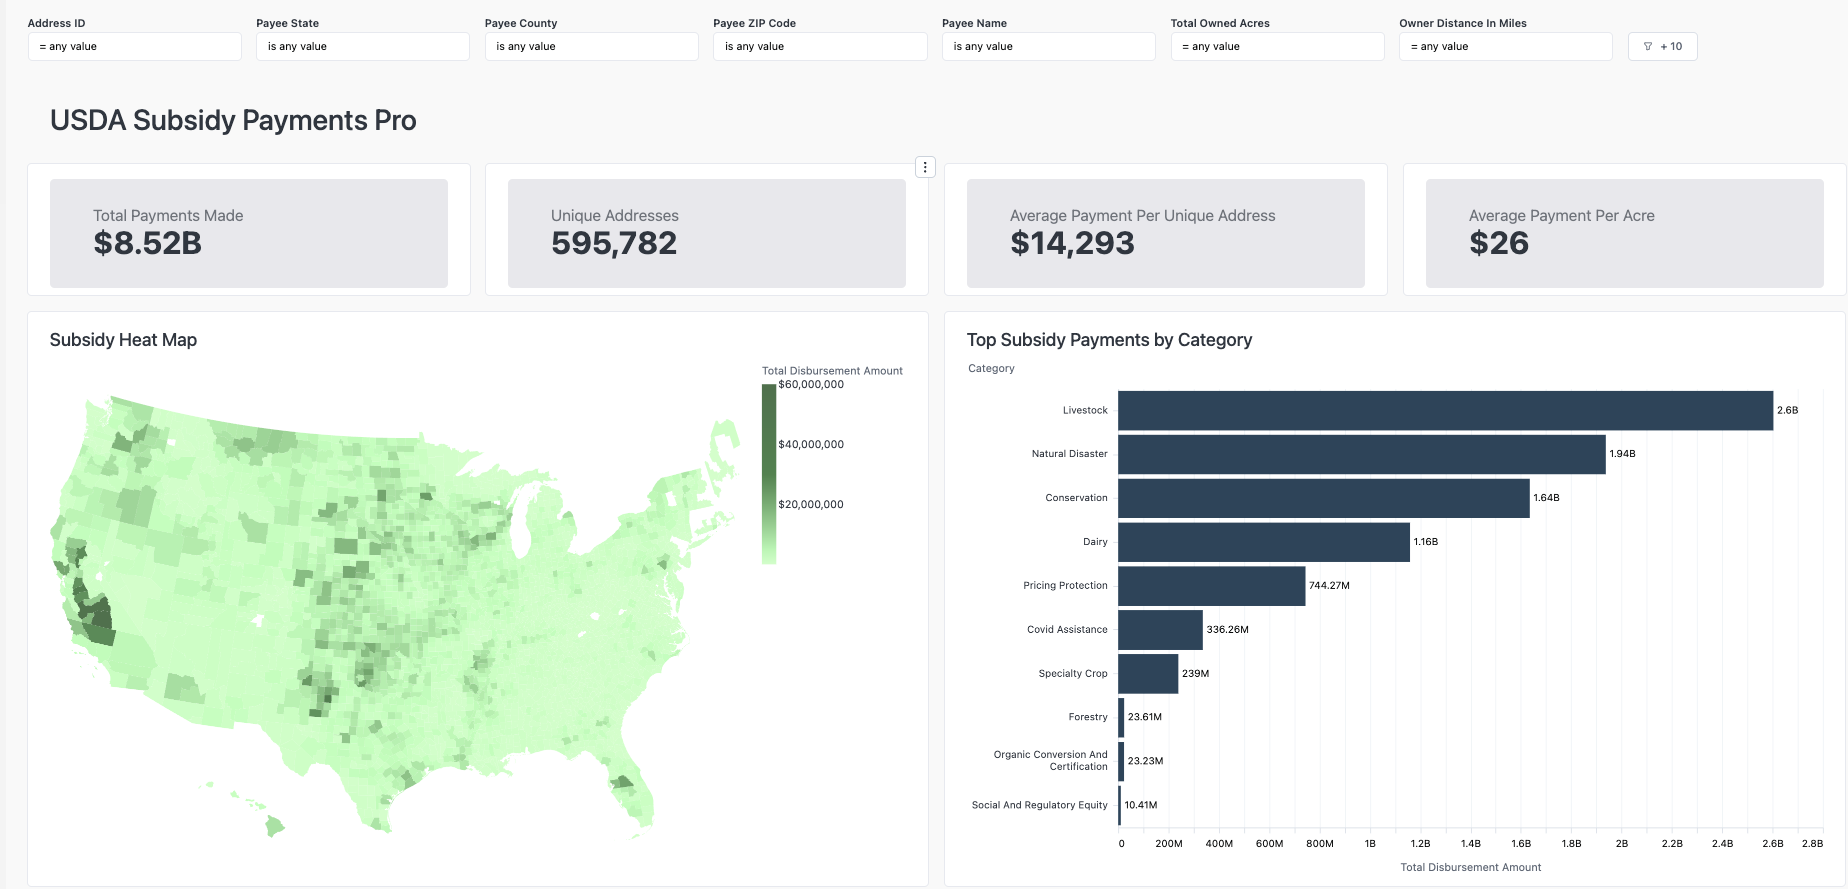Click the Total Payments Made tile value $8.52B
1848x889 pixels.
coord(148,243)
